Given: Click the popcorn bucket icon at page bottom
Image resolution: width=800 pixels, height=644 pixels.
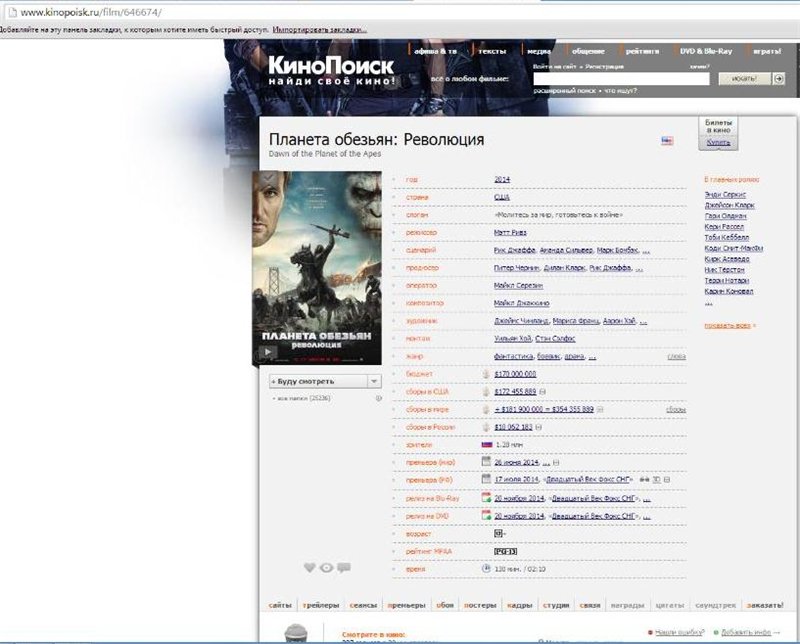Looking at the screenshot, I should pos(296,633).
